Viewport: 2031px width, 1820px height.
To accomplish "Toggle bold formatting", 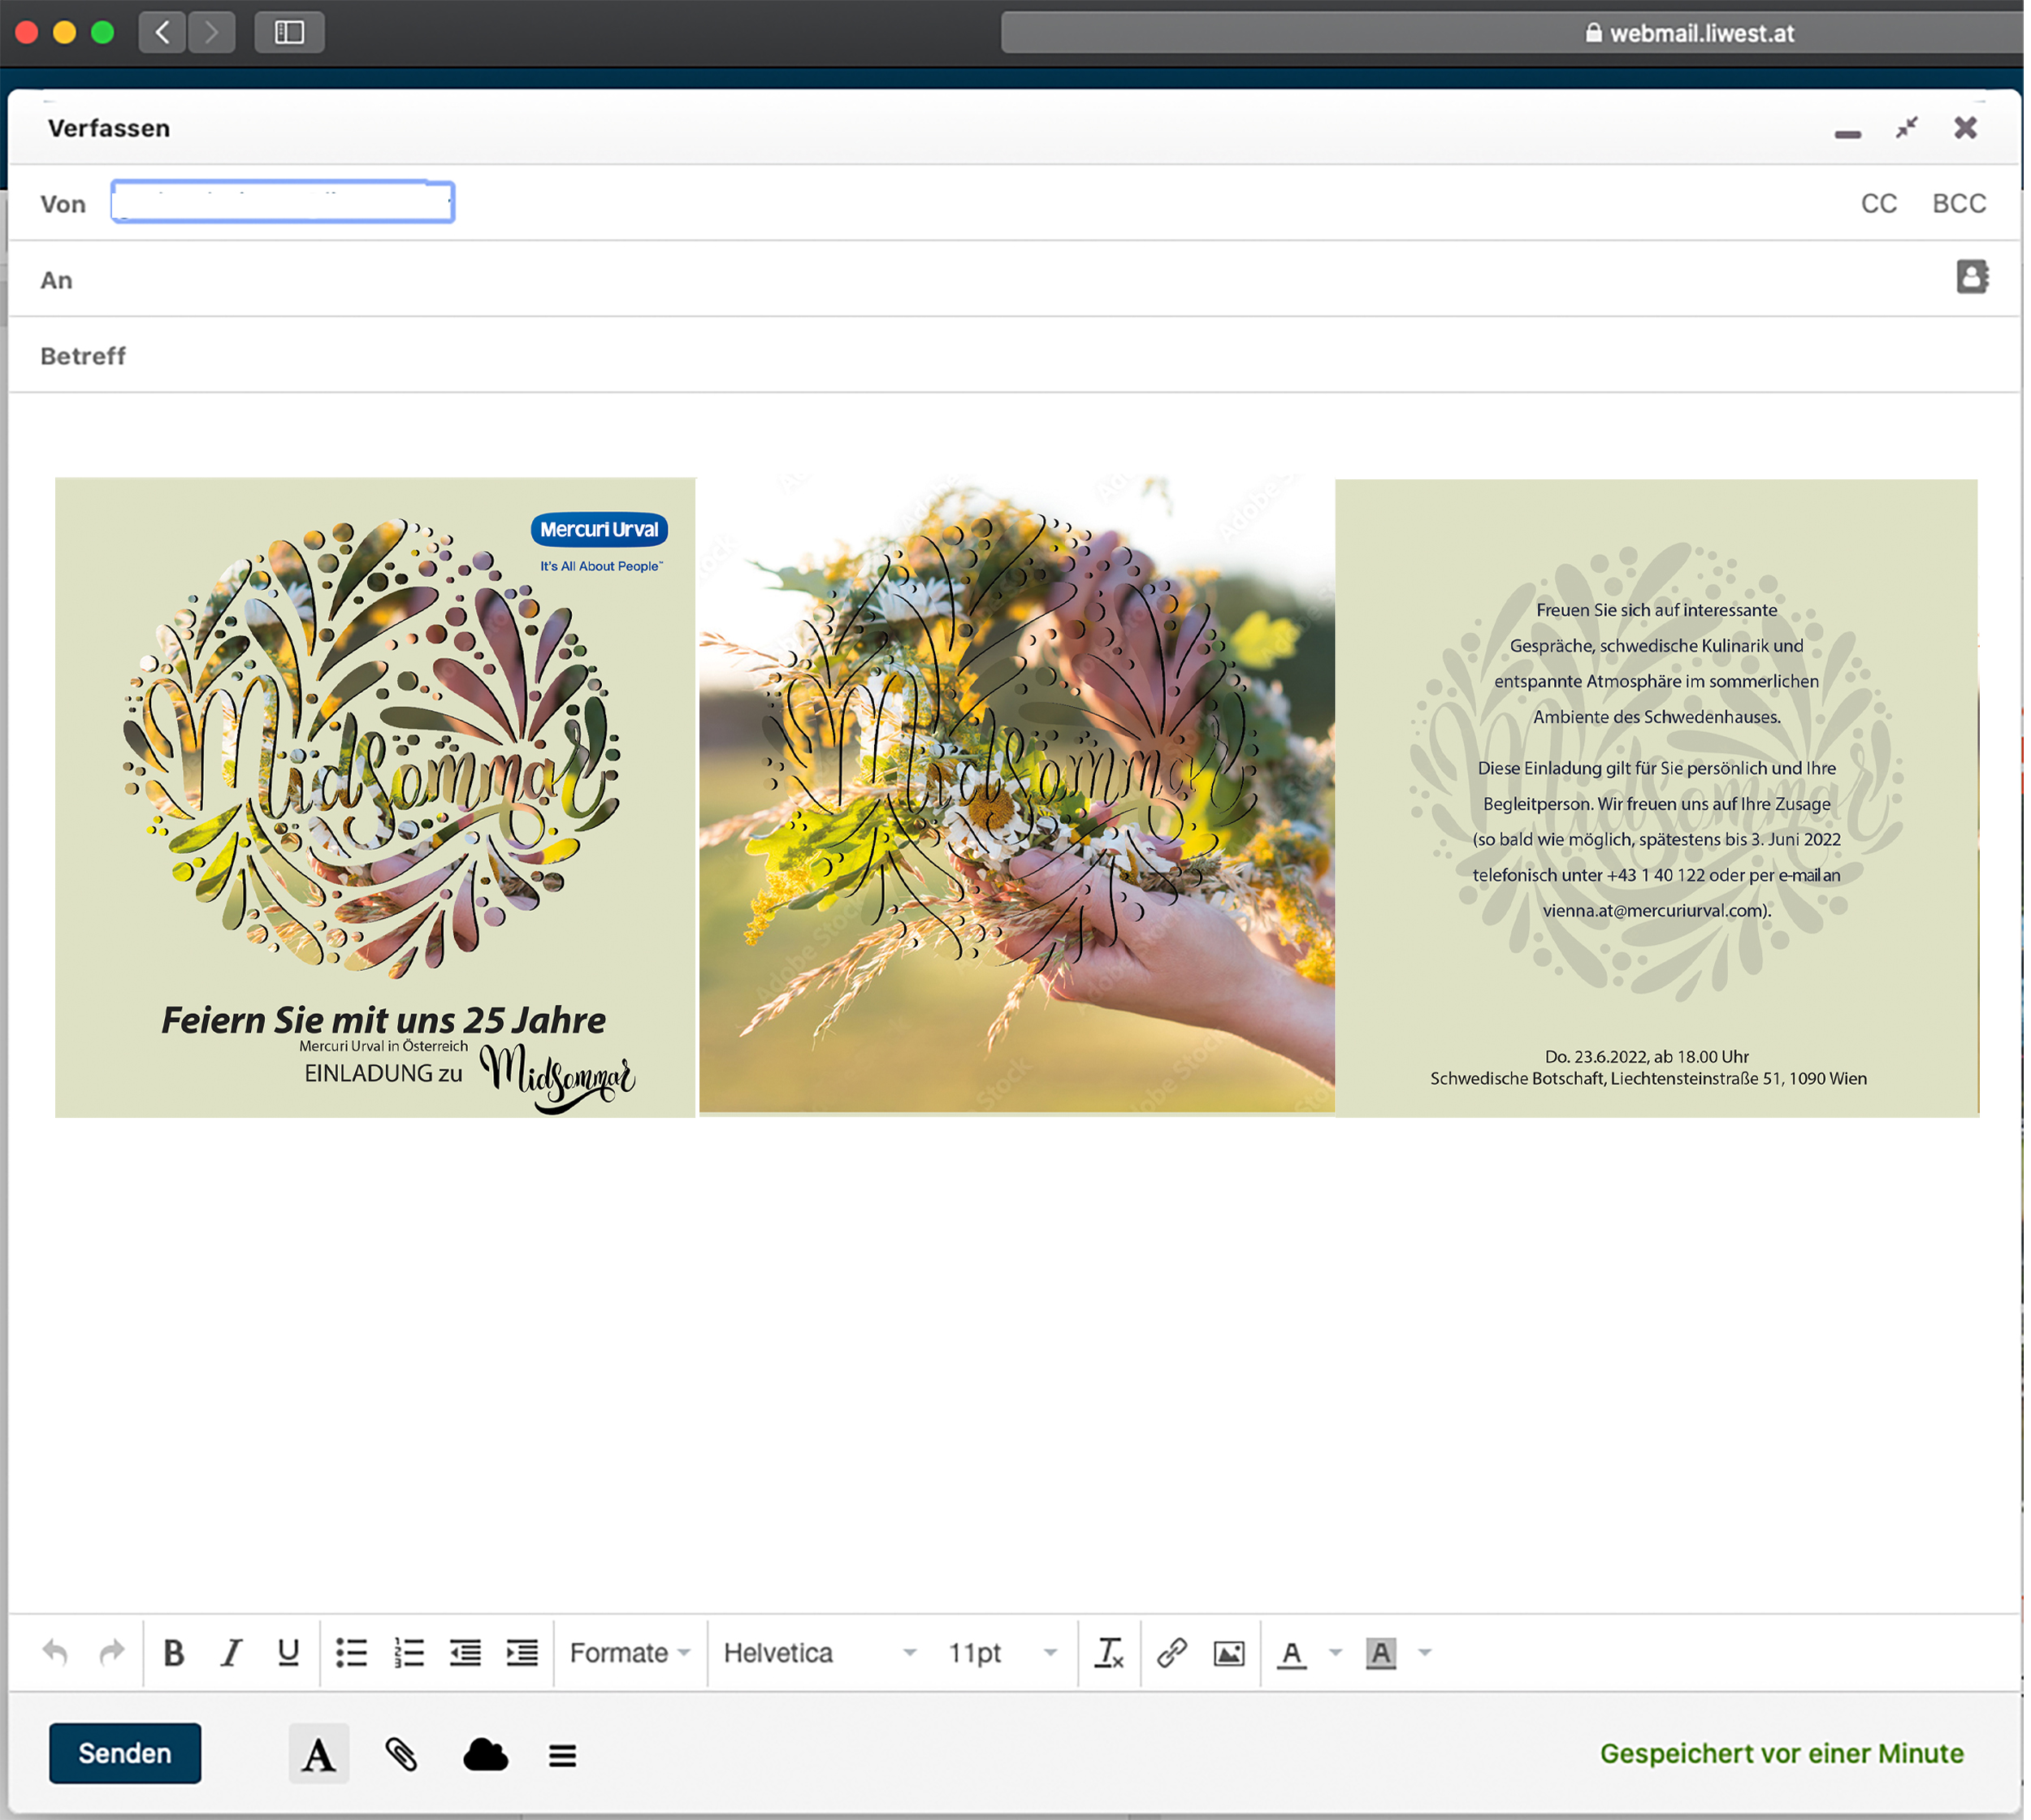I will point(174,1653).
